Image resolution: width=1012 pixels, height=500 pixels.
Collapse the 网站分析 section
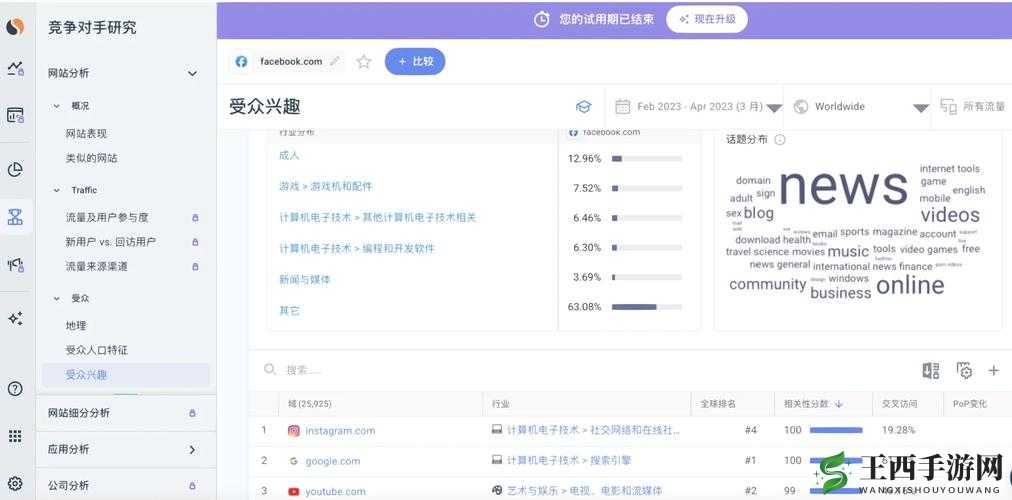[192, 74]
